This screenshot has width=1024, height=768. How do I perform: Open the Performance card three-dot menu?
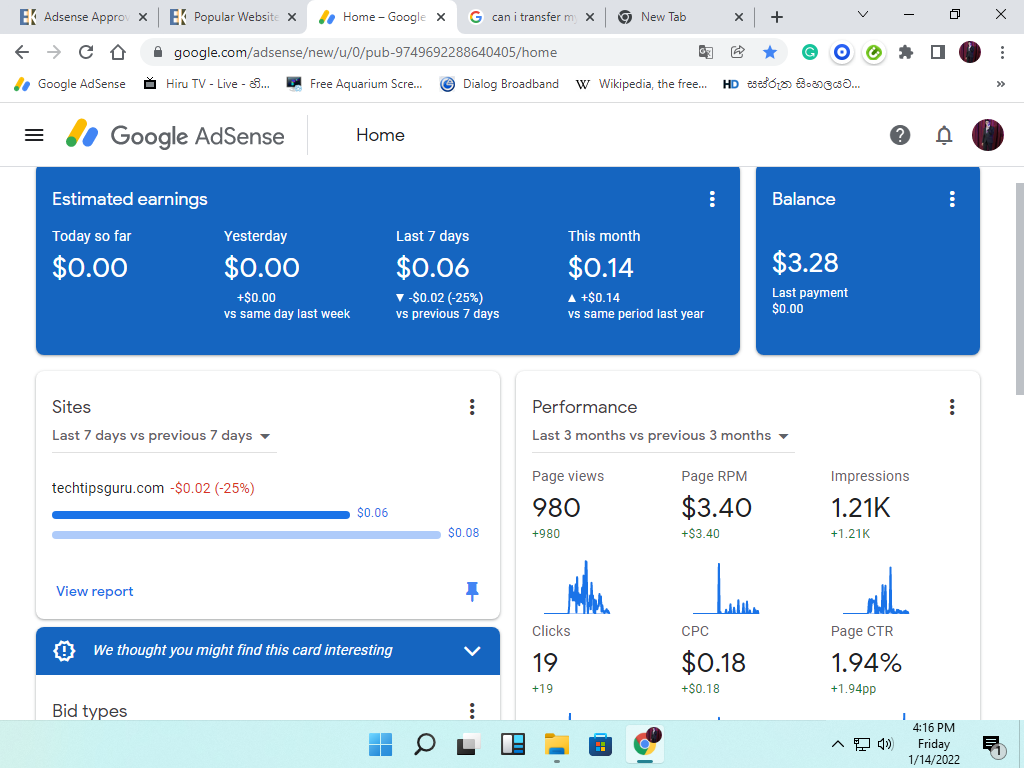pyautogui.click(x=952, y=408)
